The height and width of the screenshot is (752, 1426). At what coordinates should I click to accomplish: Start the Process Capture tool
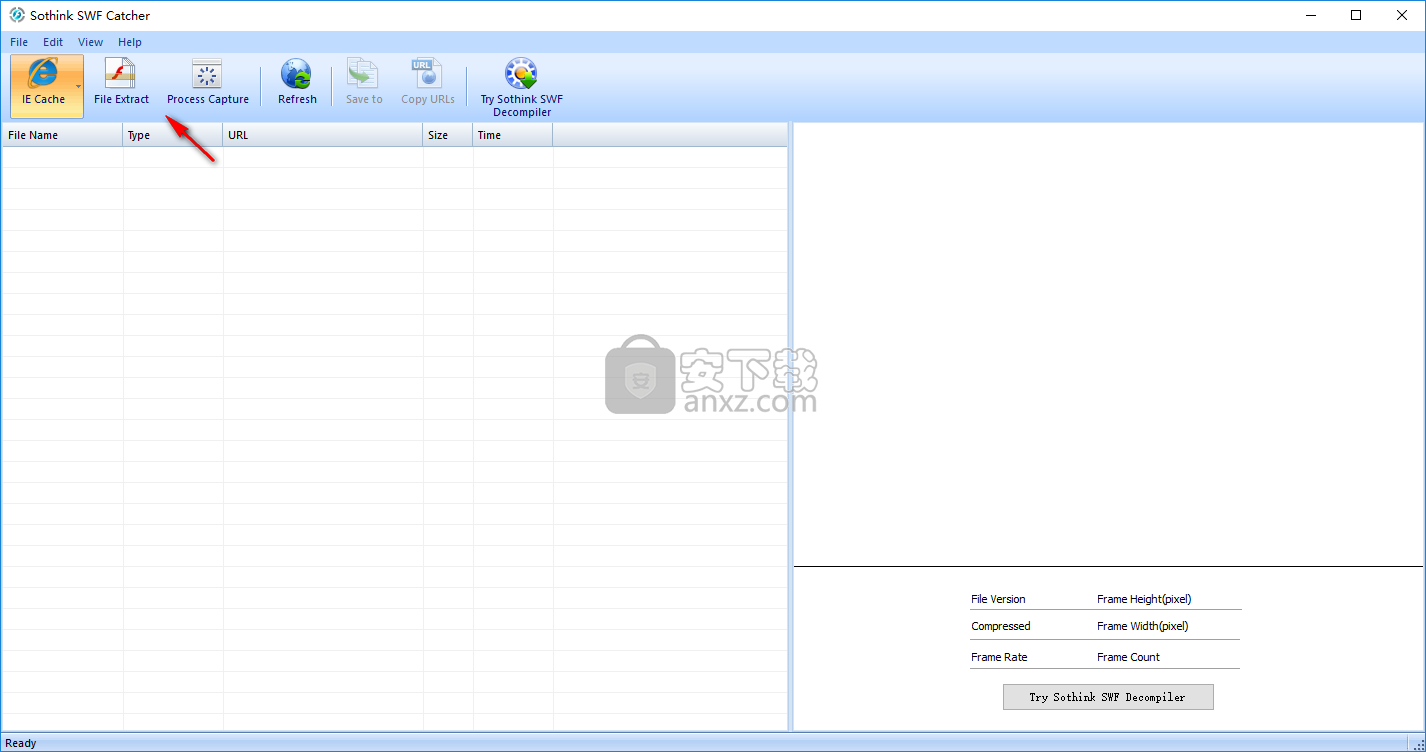coord(208,83)
